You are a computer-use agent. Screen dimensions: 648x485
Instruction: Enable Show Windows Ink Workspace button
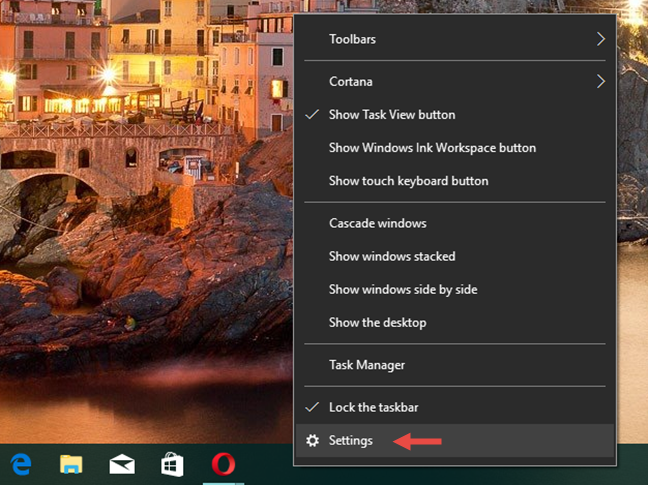click(432, 148)
